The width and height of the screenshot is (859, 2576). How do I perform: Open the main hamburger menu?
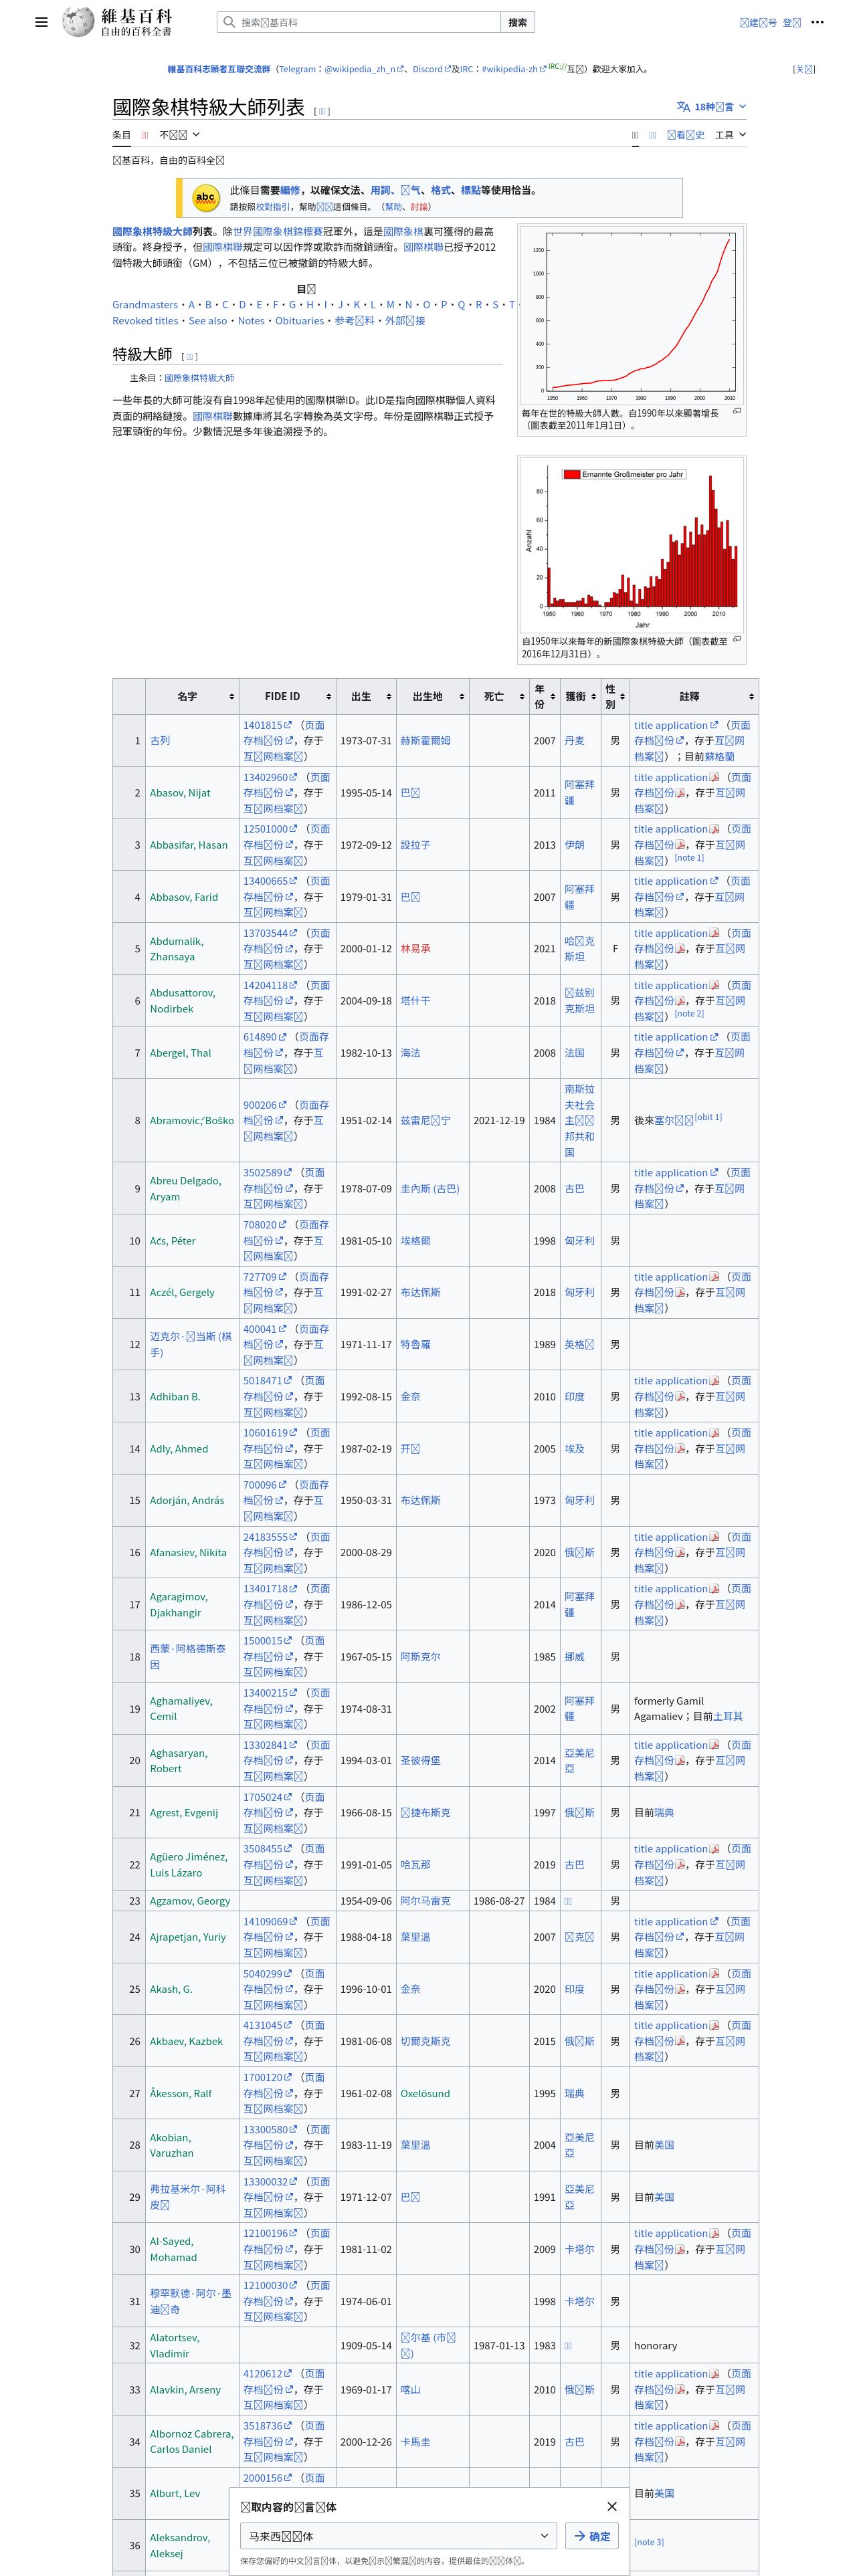(x=41, y=22)
